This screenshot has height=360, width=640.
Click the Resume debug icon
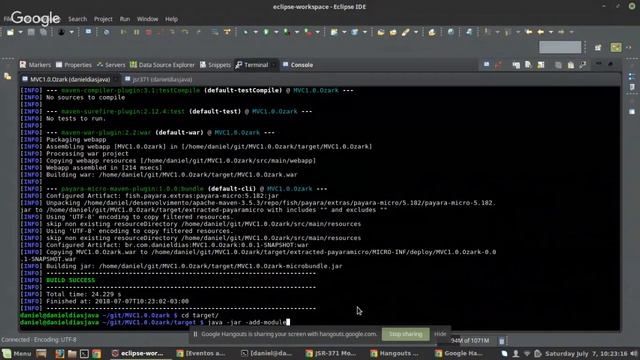124,32
